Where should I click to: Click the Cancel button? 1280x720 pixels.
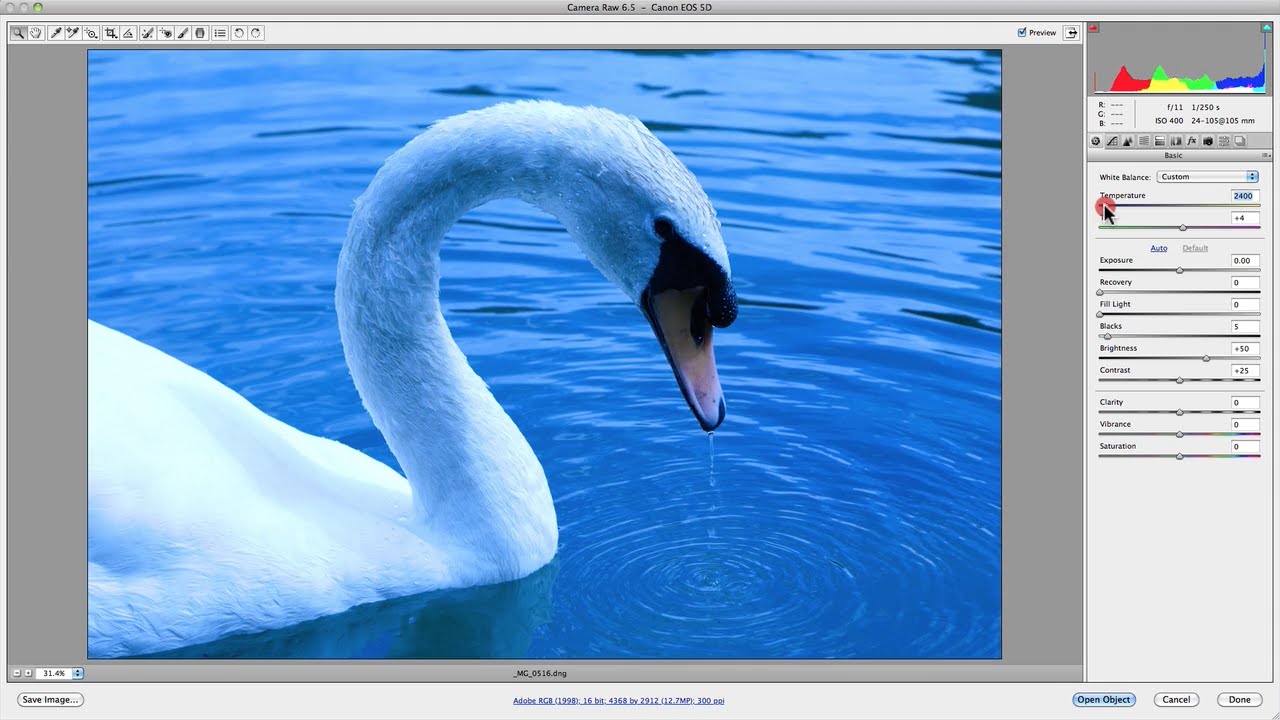[1176, 700]
